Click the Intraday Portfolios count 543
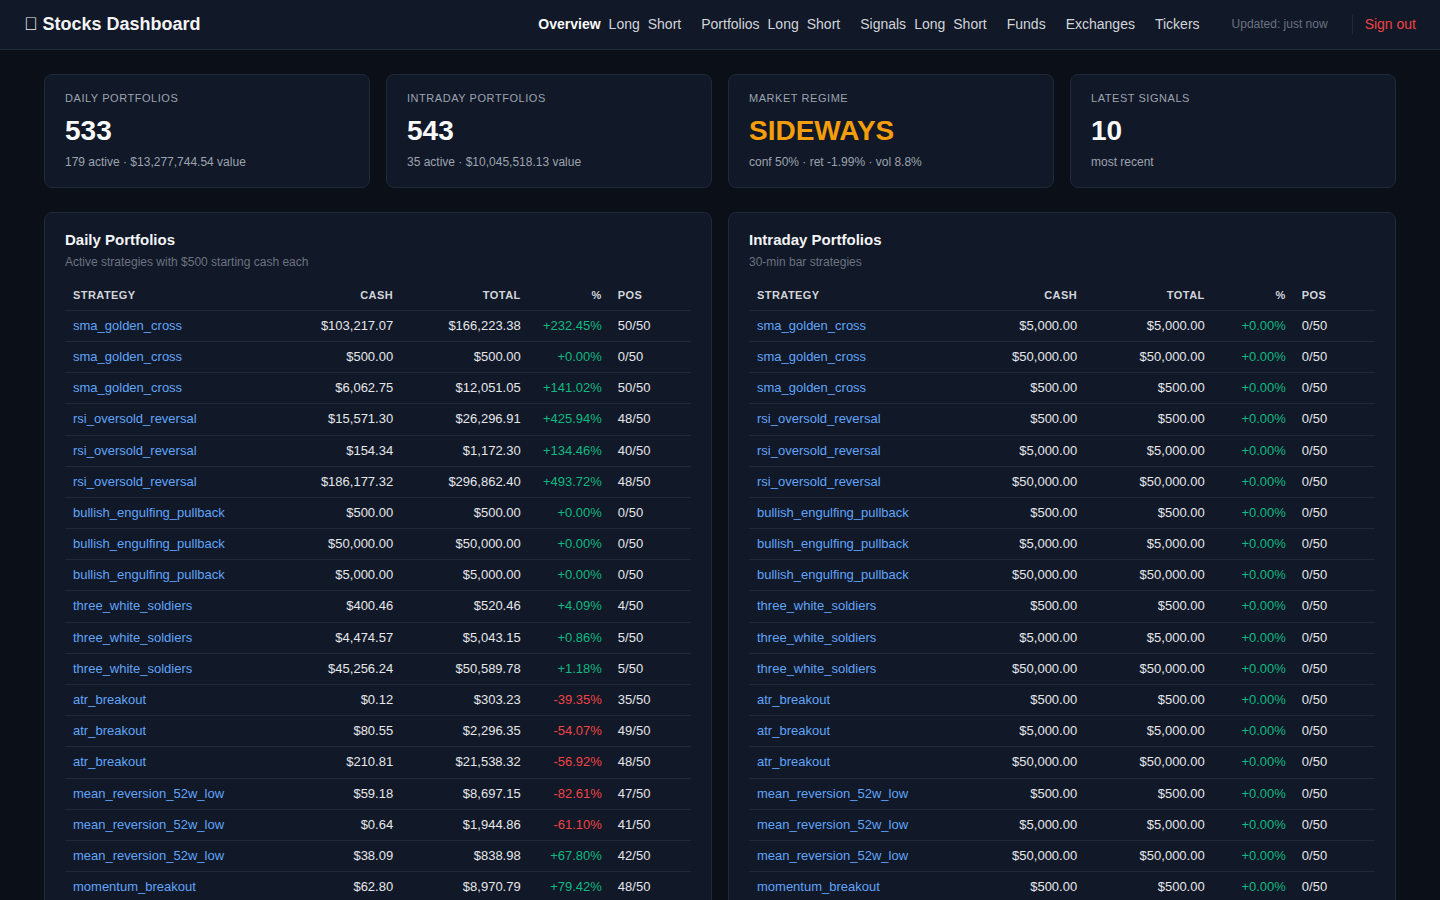Screen dimensions: 1440x900 [430, 131]
